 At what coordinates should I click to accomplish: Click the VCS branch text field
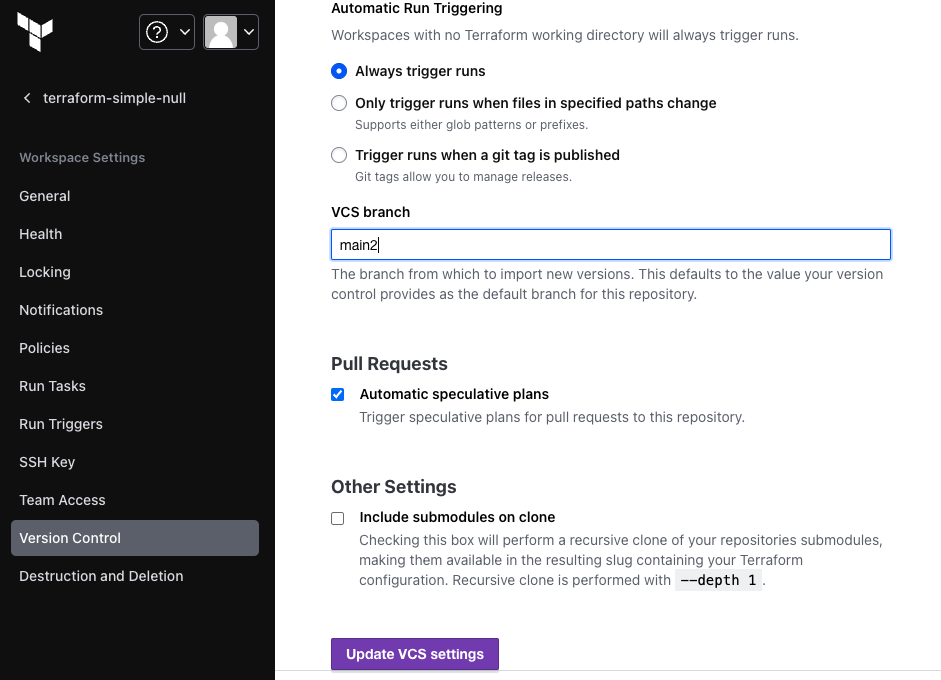coord(610,245)
